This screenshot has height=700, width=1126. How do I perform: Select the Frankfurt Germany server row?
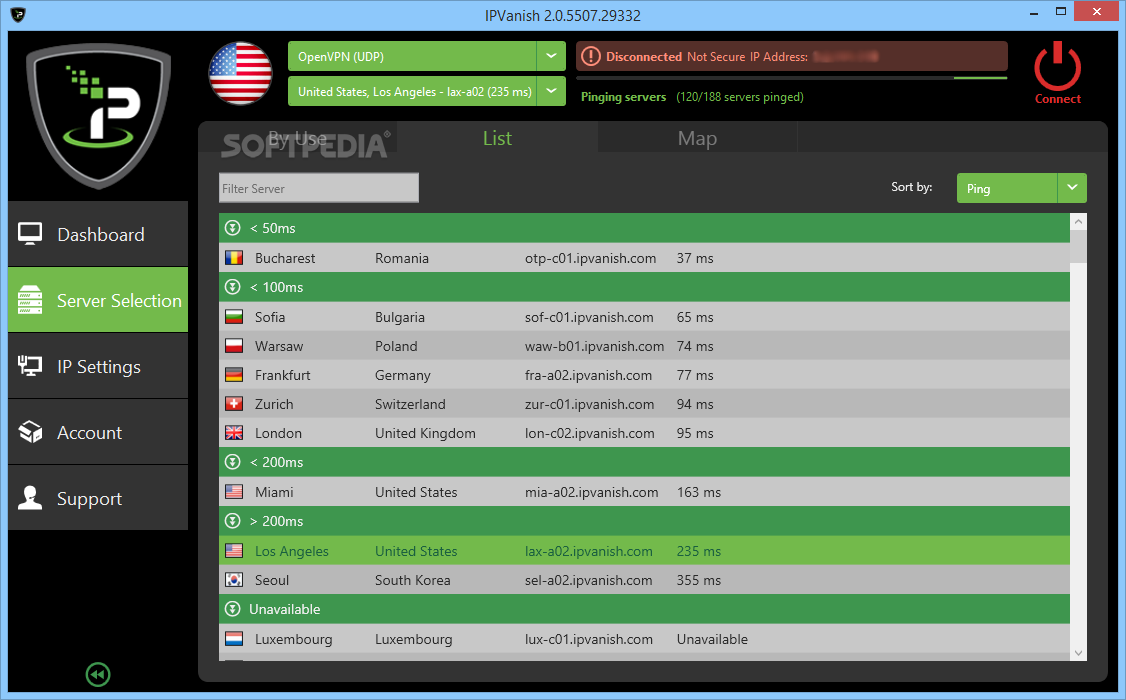pos(644,375)
